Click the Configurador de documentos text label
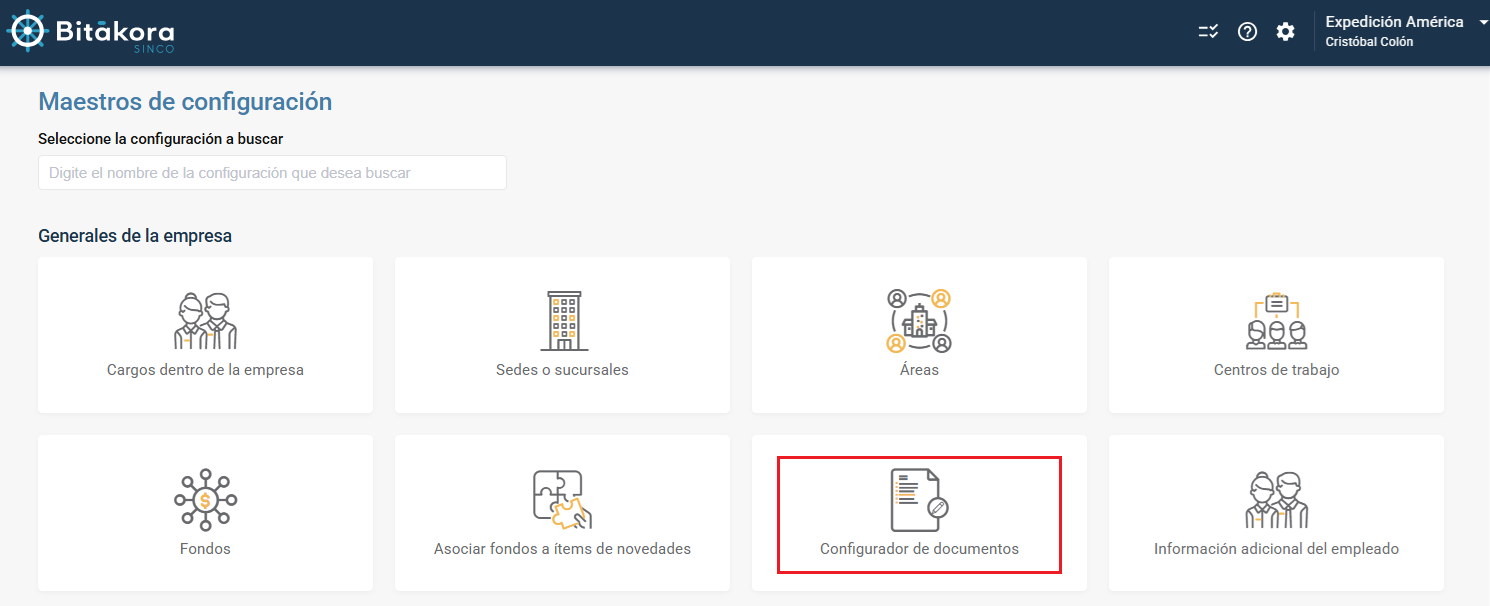 click(919, 549)
